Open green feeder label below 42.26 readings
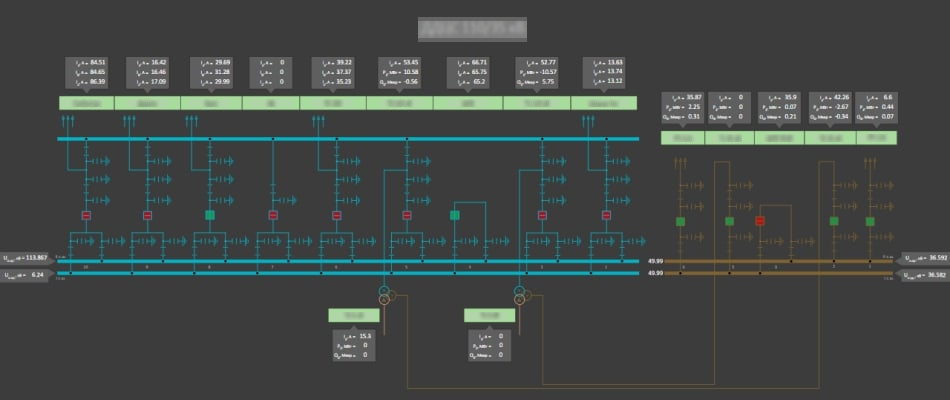This screenshot has width=950, height=400. (829, 137)
